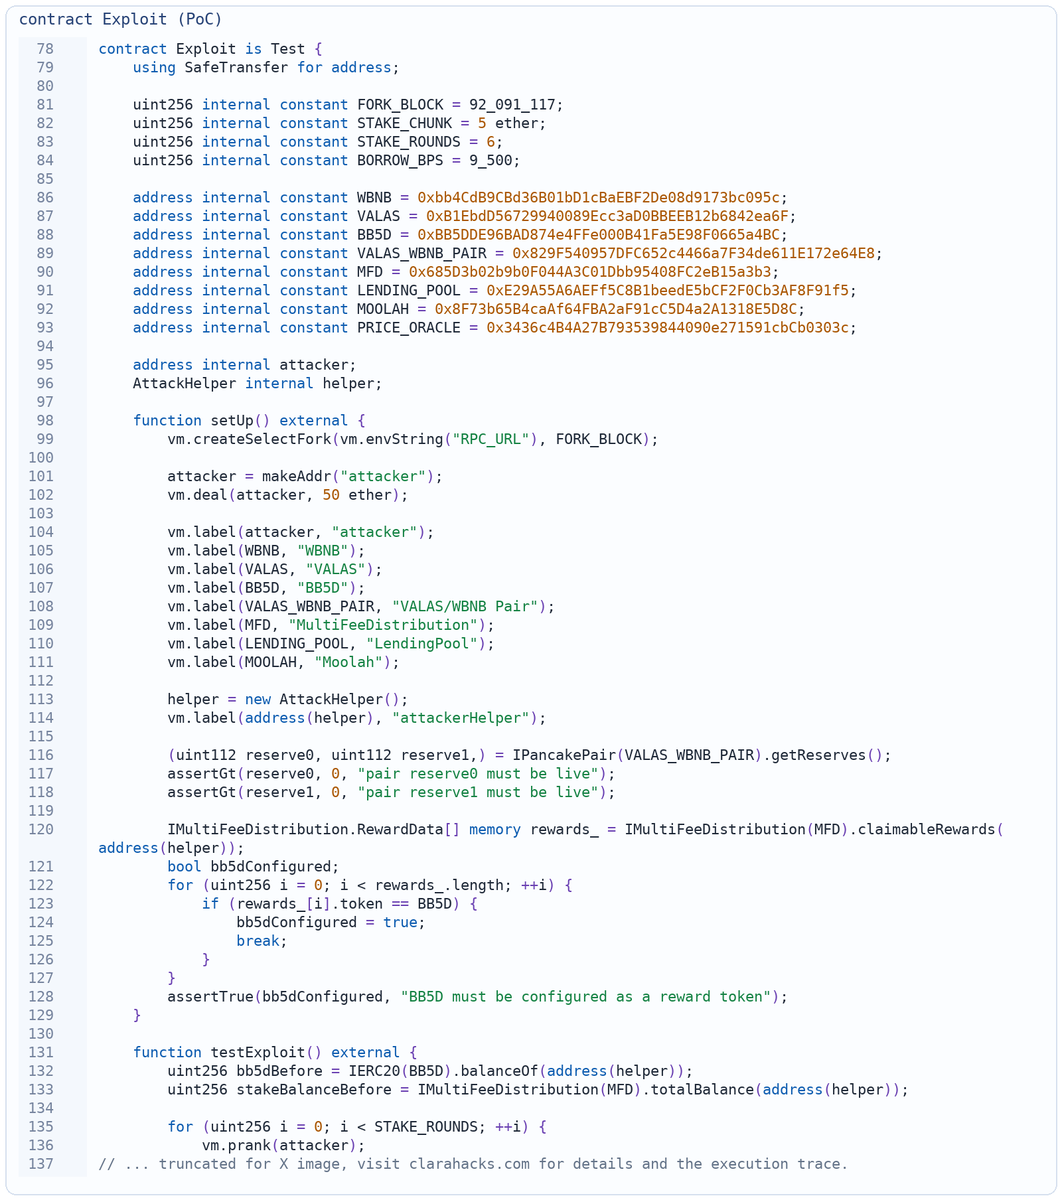The width and height of the screenshot is (1062, 1200).
Task: Click the STAKE_CHUNK constant declaration line
Action: coord(340,123)
